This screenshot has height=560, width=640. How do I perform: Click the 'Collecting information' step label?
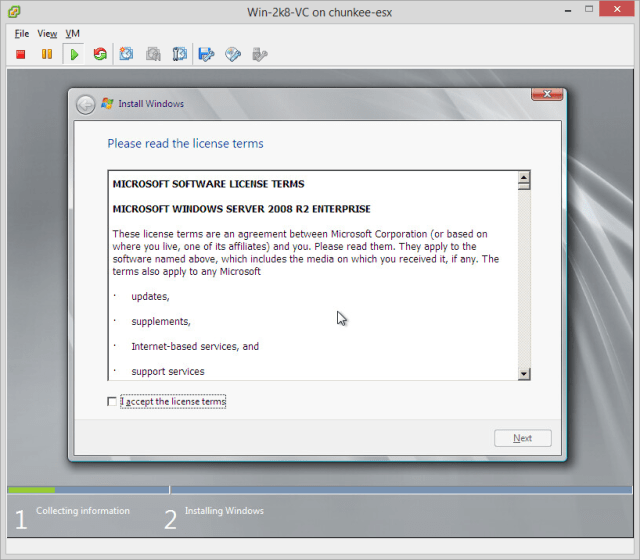pyautogui.click(x=83, y=511)
